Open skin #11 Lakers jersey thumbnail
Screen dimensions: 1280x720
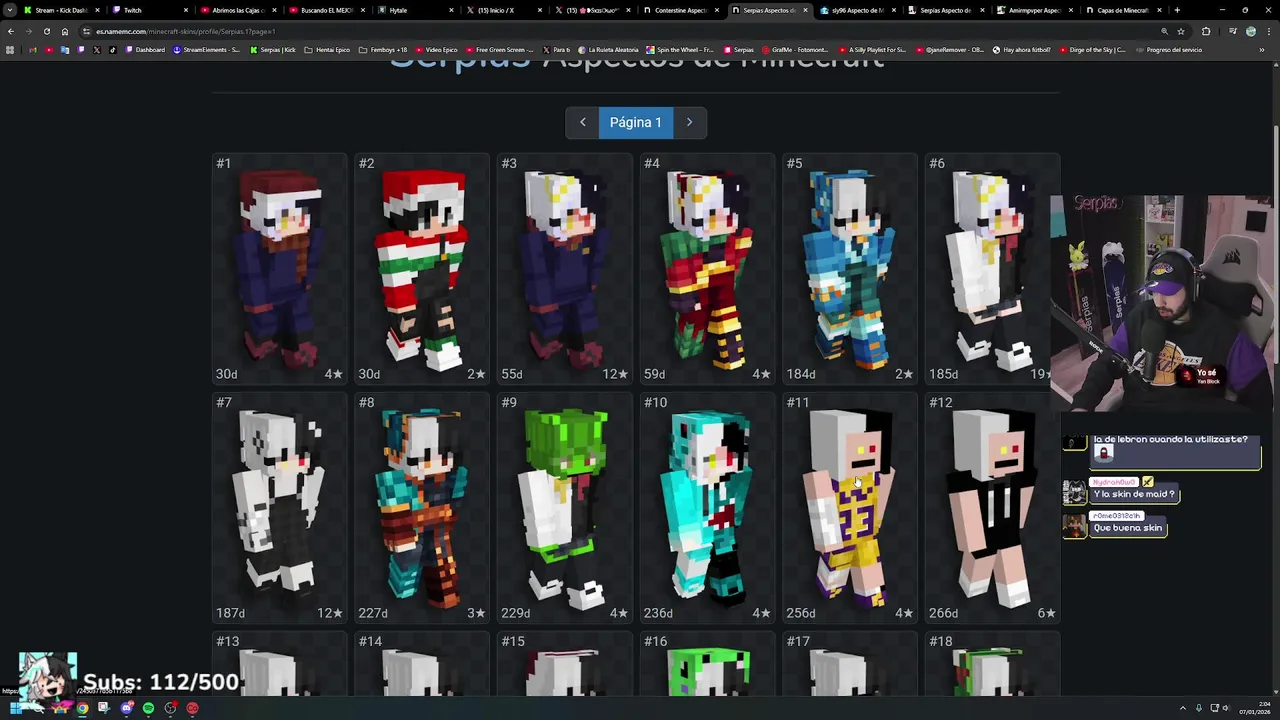(850, 507)
